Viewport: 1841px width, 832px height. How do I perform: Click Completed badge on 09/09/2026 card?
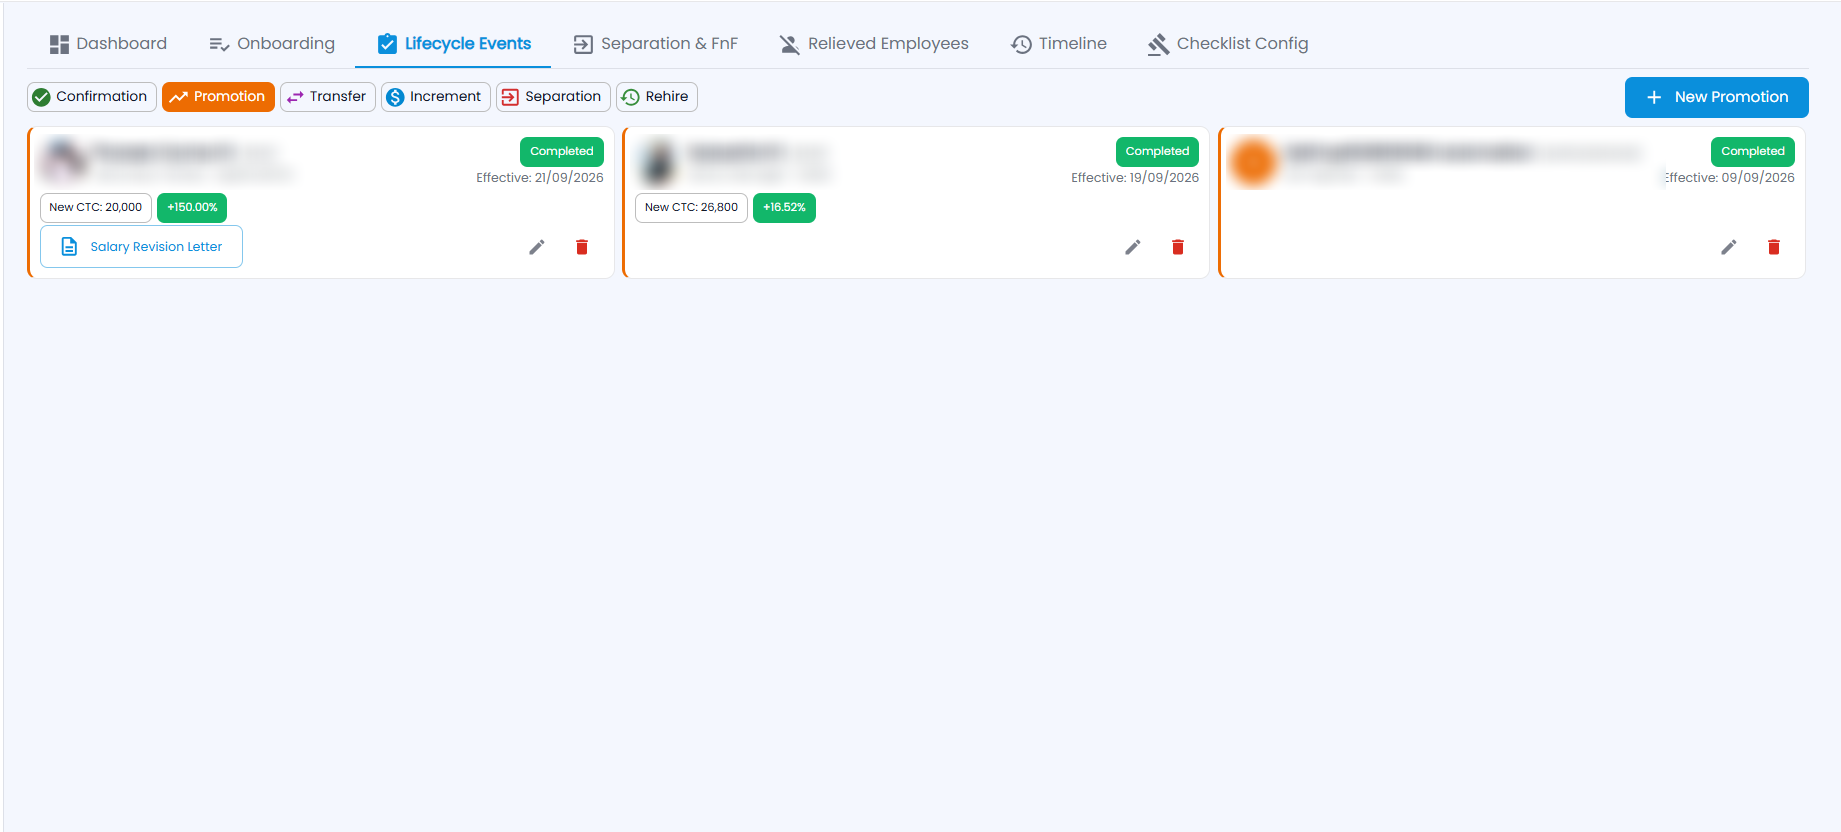click(x=1753, y=152)
